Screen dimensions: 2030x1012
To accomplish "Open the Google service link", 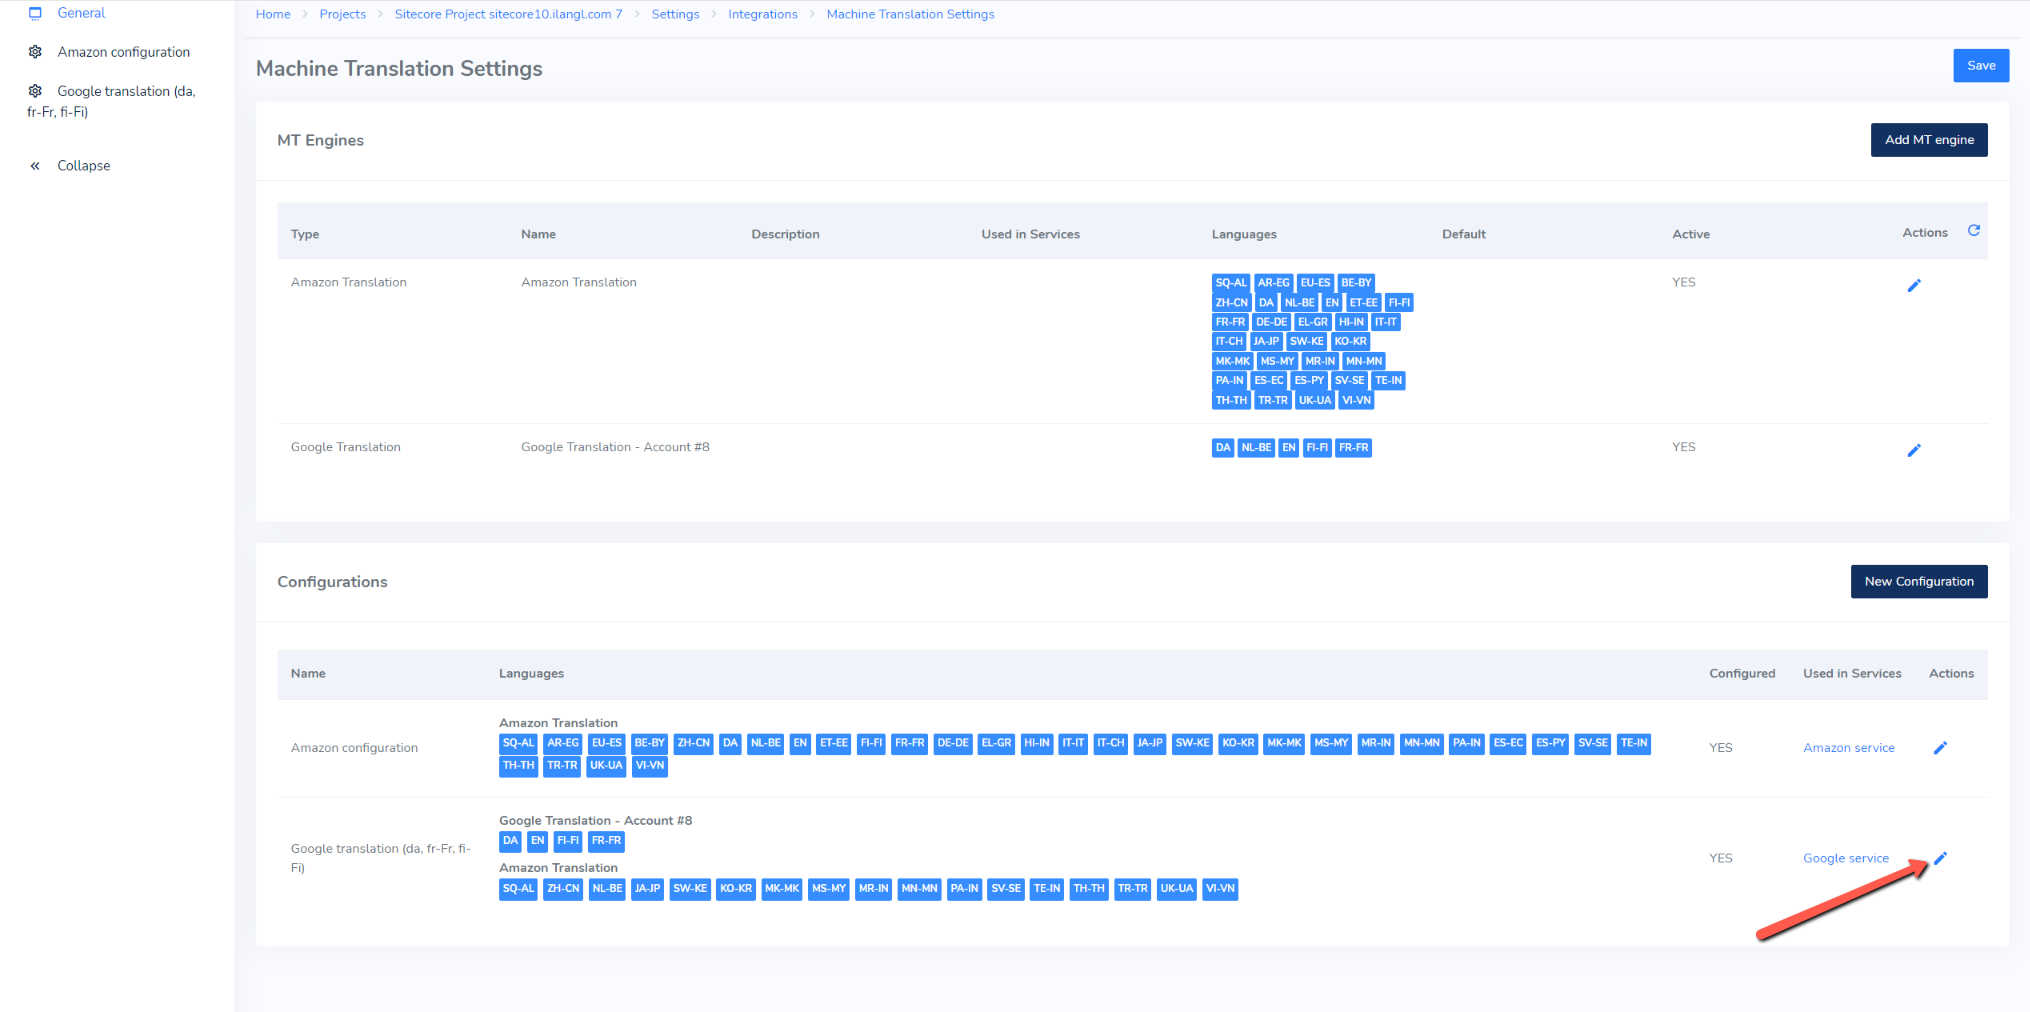I will pos(1846,858).
